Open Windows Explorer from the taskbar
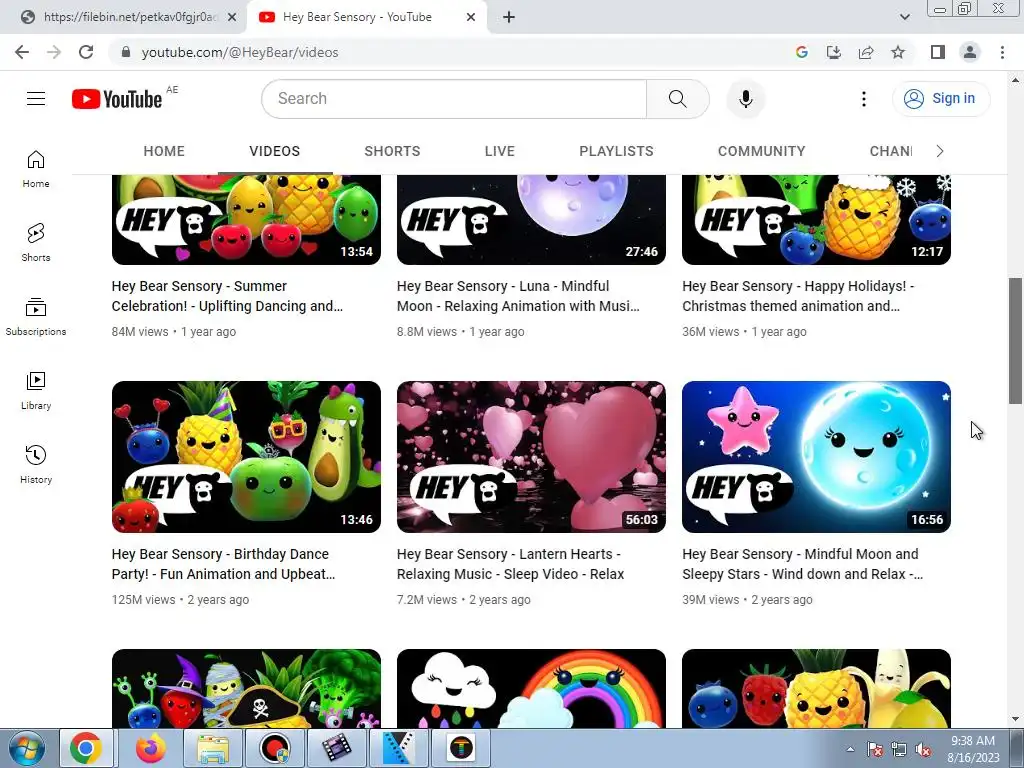 click(x=213, y=748)
